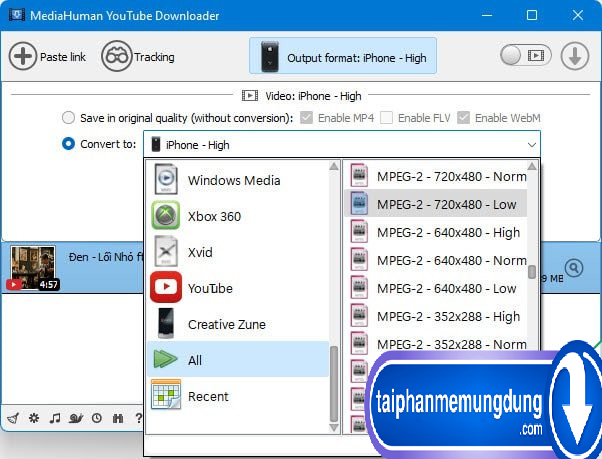Click the Creative Zune device icon
Viewport: 602px width, 459px height.
click(166, 323)
